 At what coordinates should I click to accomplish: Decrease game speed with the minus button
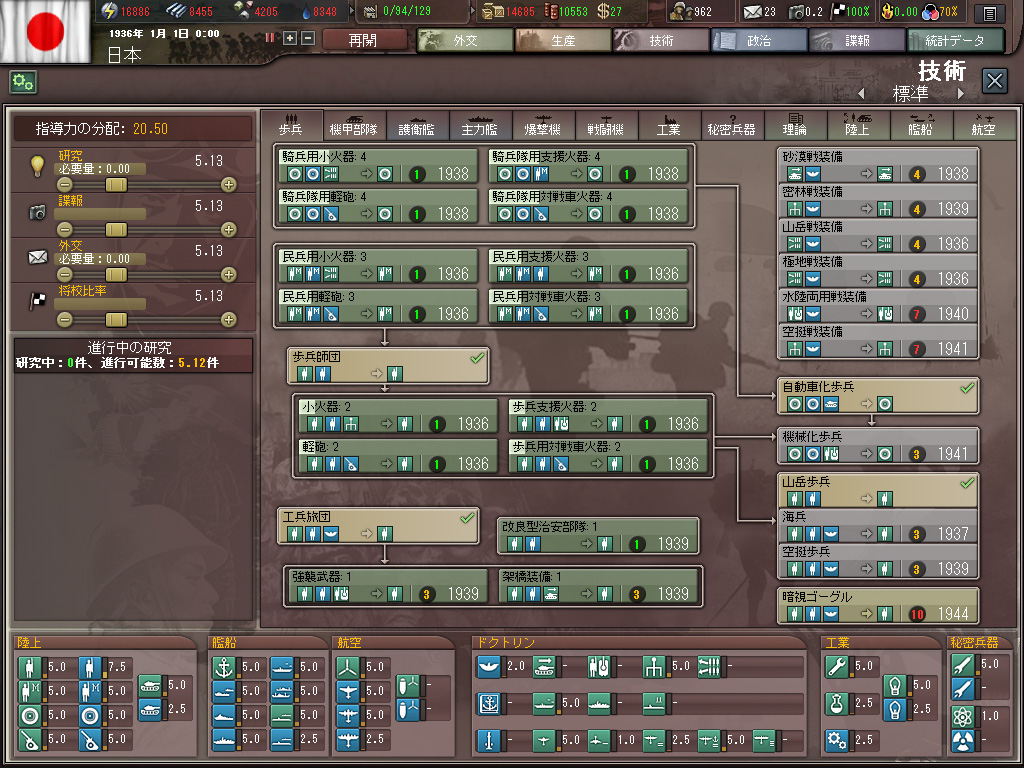pos(307,38)
